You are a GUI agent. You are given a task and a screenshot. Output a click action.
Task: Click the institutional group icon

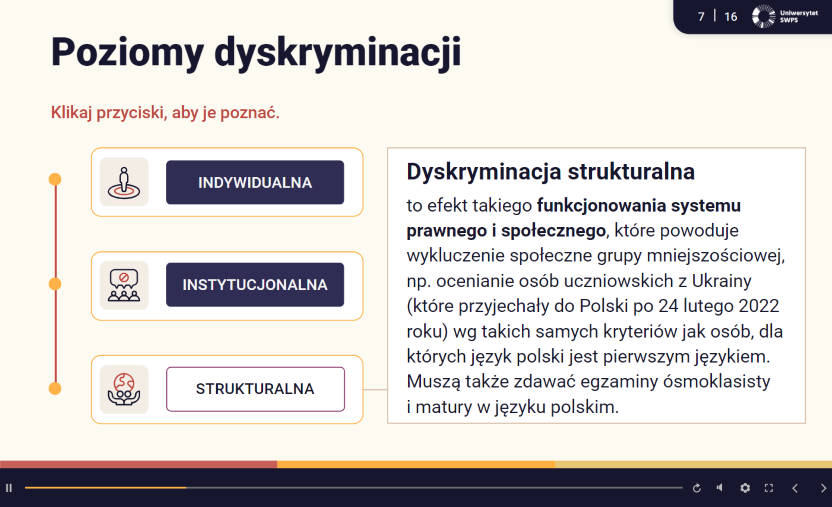click(x=124, y=285)
